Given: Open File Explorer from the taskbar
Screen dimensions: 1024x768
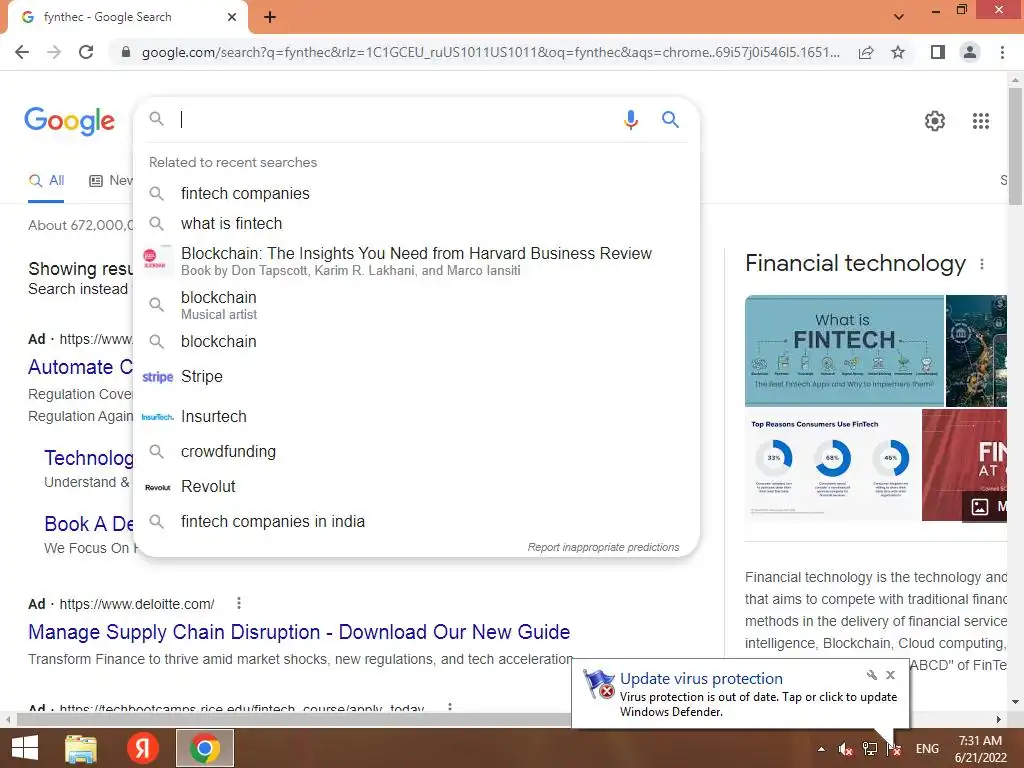Looking at the screenshot, I should pyautogui.click(x=80, y=748).
